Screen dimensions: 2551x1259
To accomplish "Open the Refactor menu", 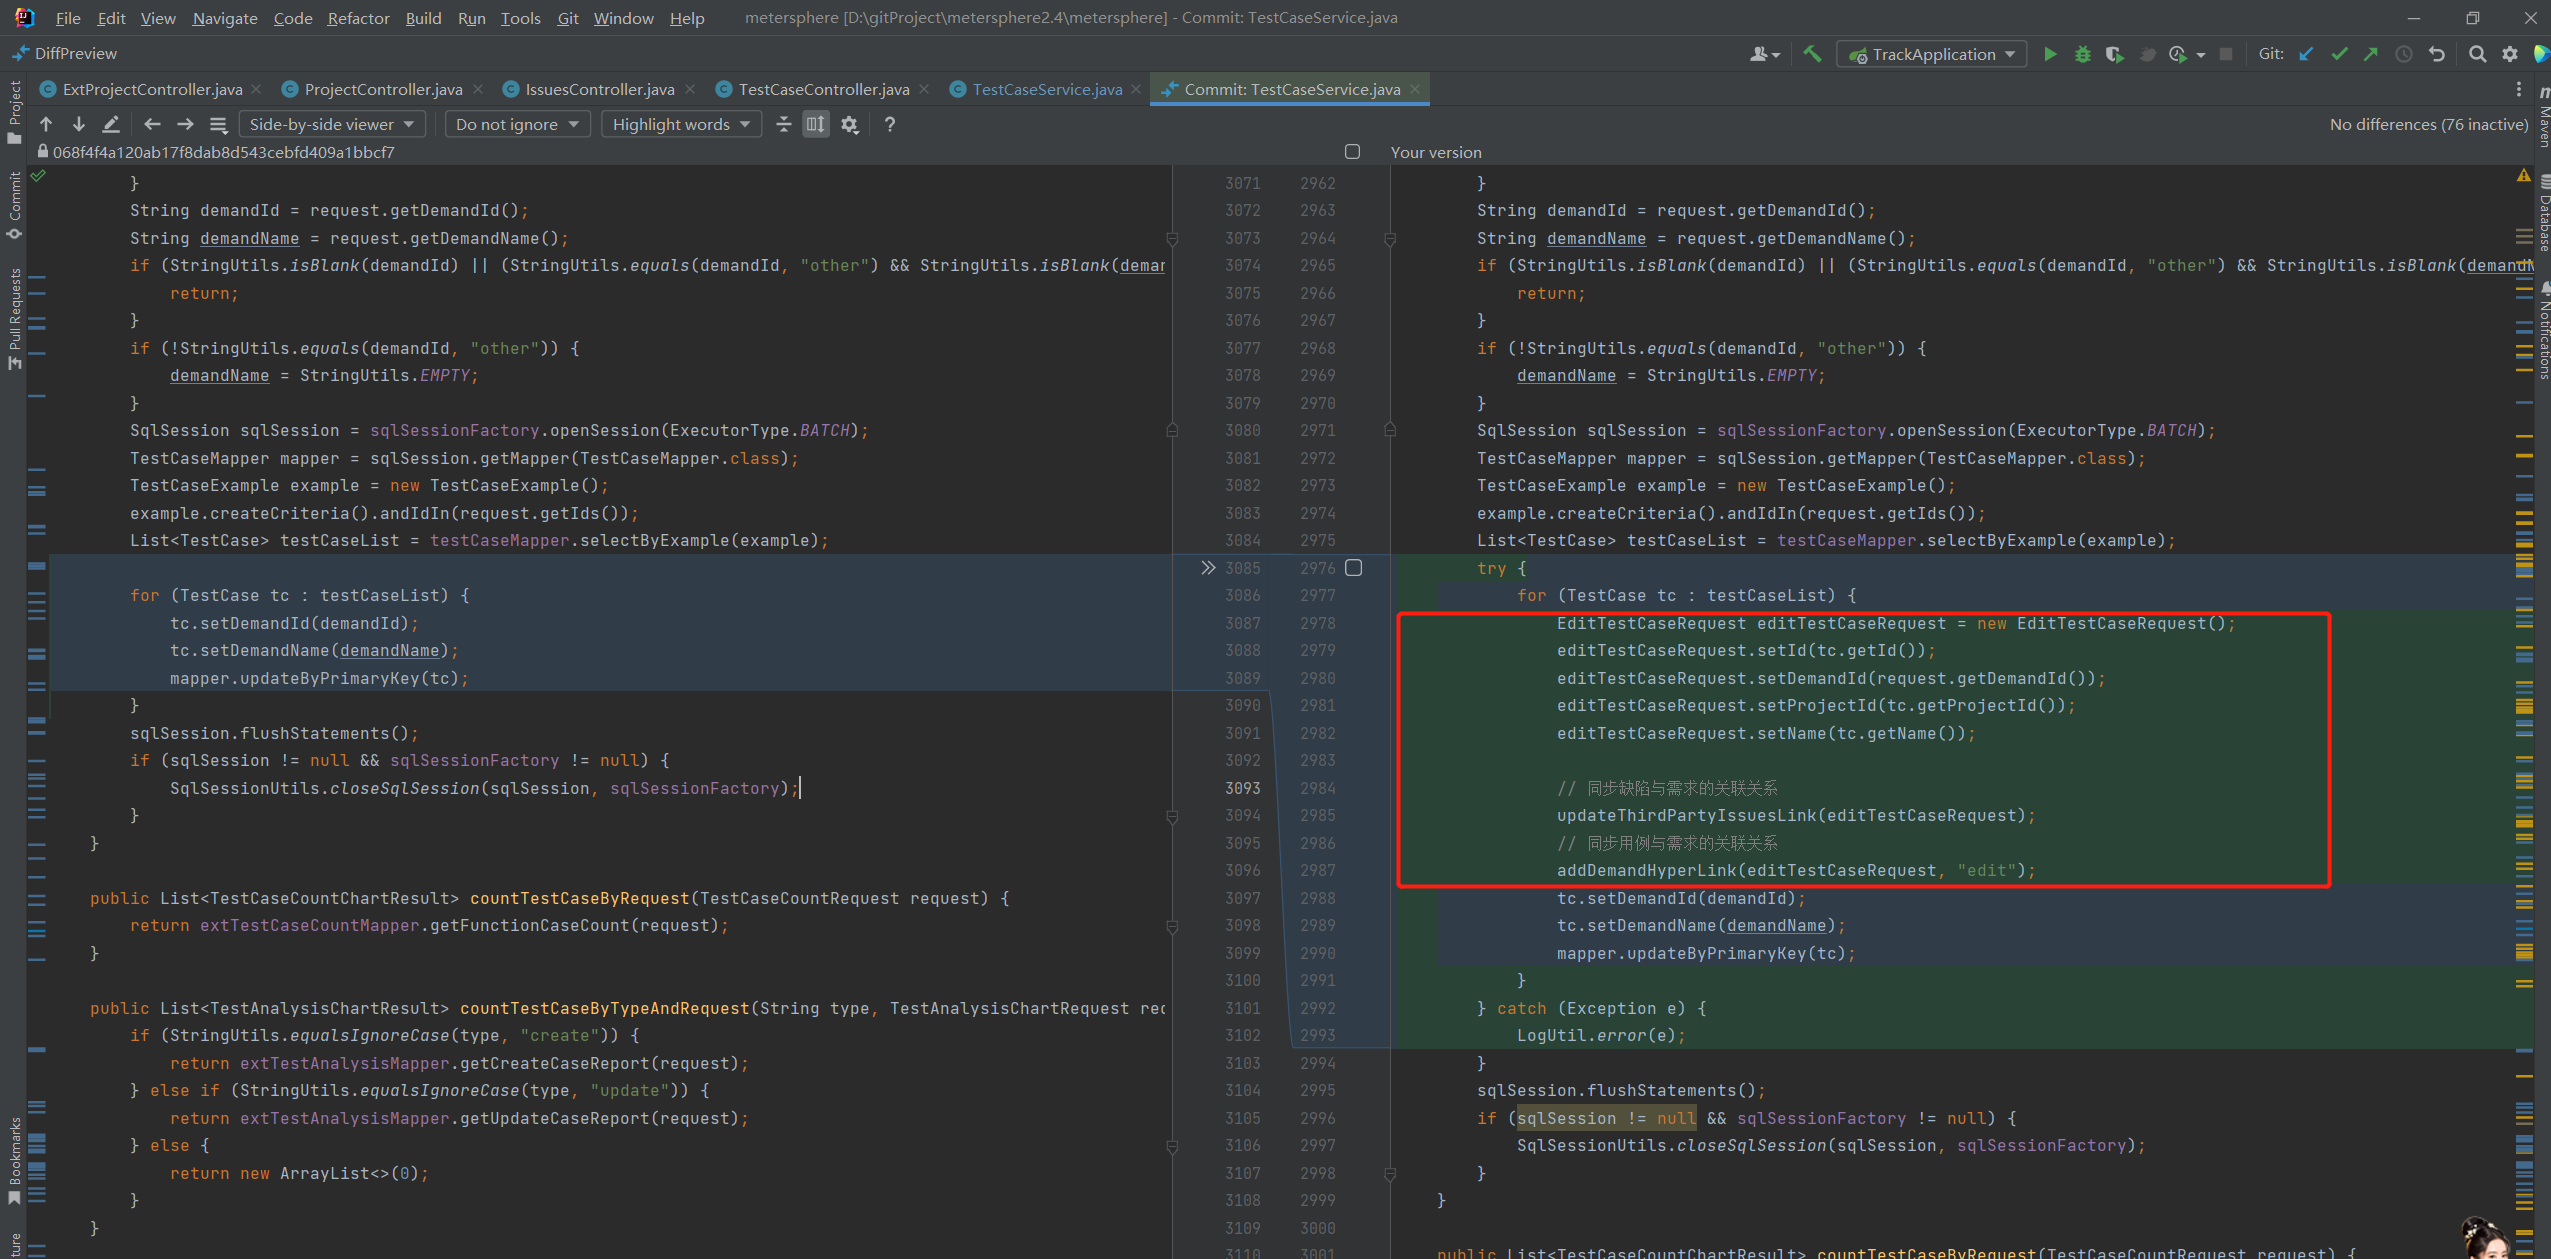I will 358,18.
